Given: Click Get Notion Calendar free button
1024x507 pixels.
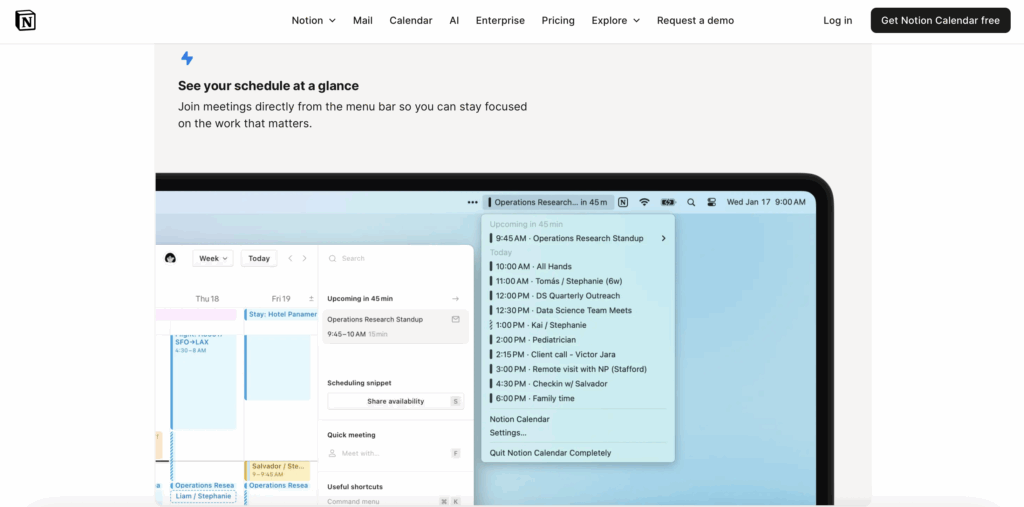Looking at the screenshot, I should [x=940, y=20].
